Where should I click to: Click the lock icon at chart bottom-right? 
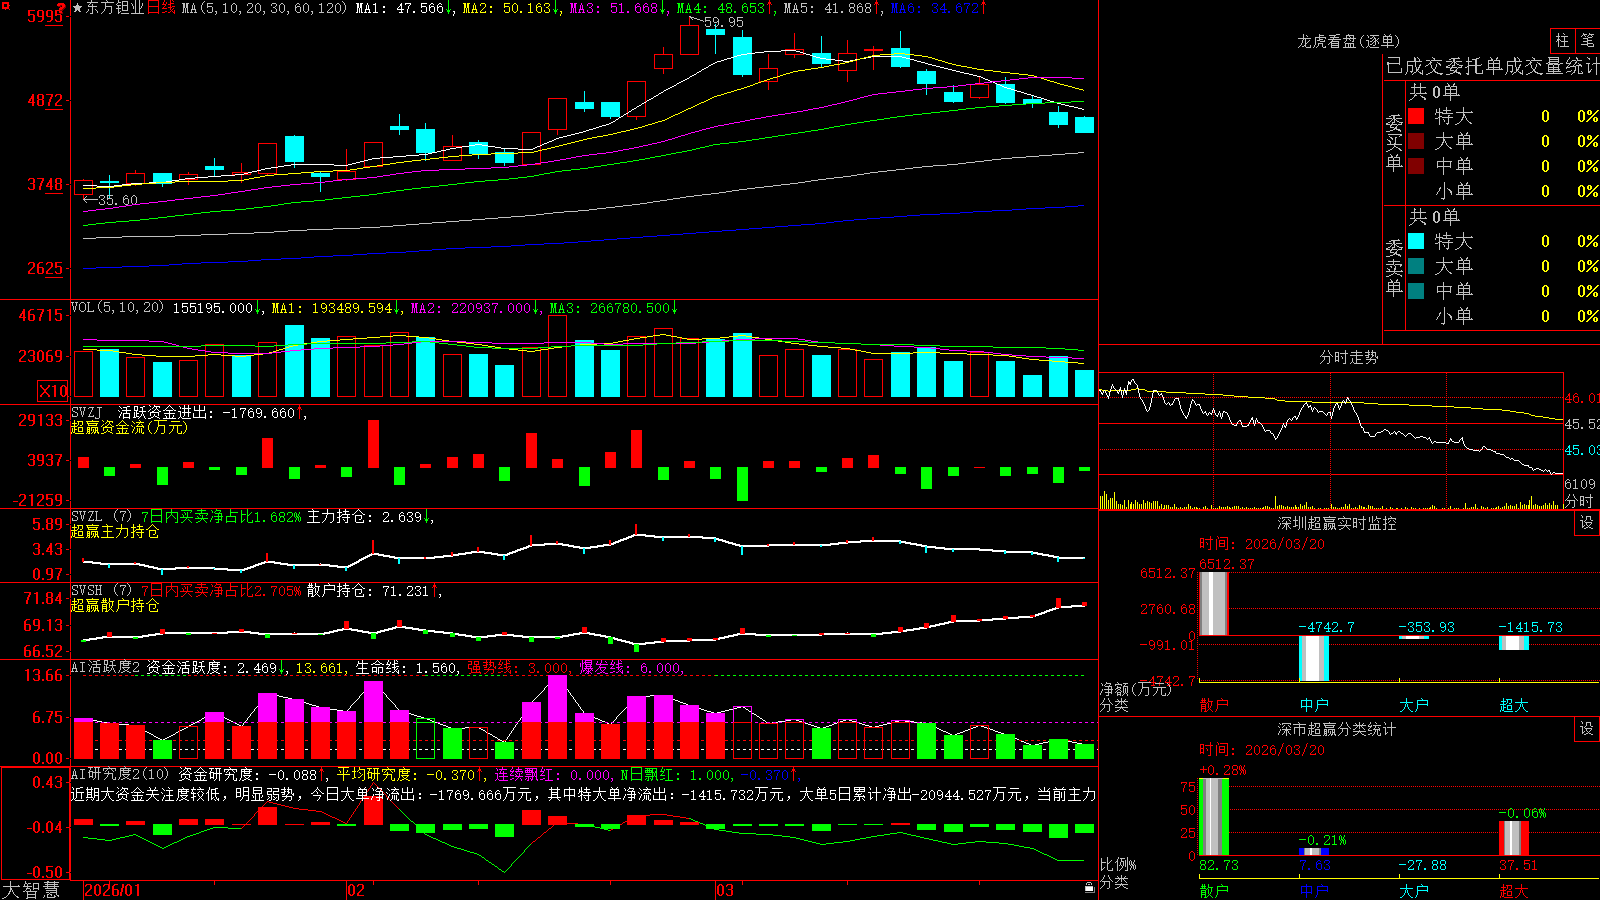[x=1090, y=887]
